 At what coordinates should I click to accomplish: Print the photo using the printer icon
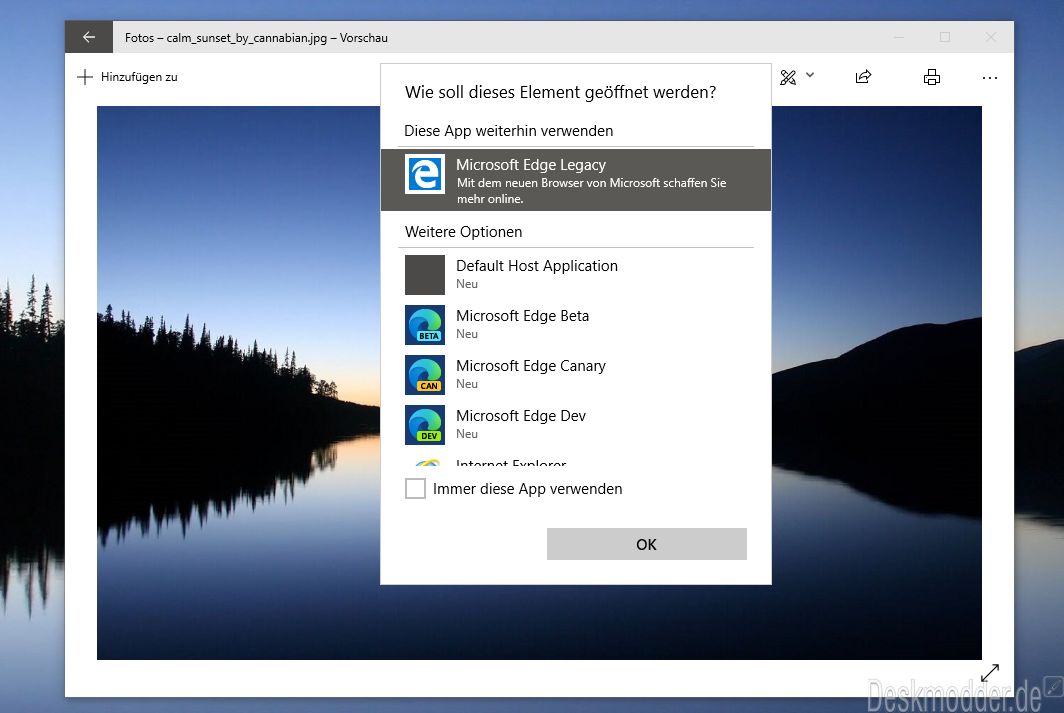coord(932,77)
